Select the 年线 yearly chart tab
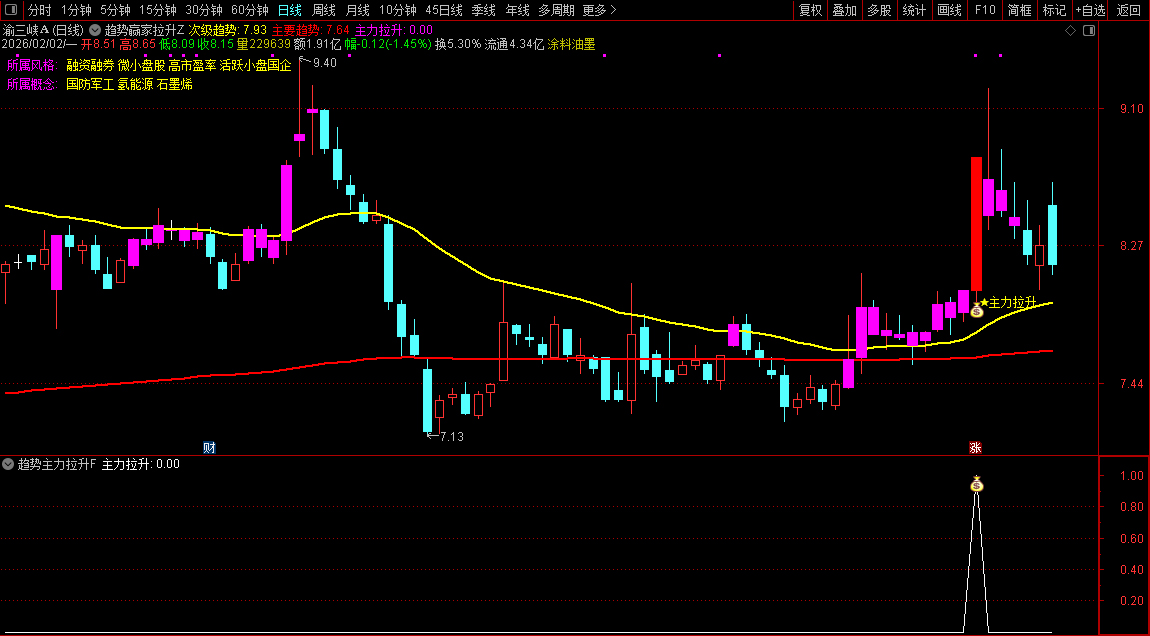The image size is (1150, 636). [517, 10]
